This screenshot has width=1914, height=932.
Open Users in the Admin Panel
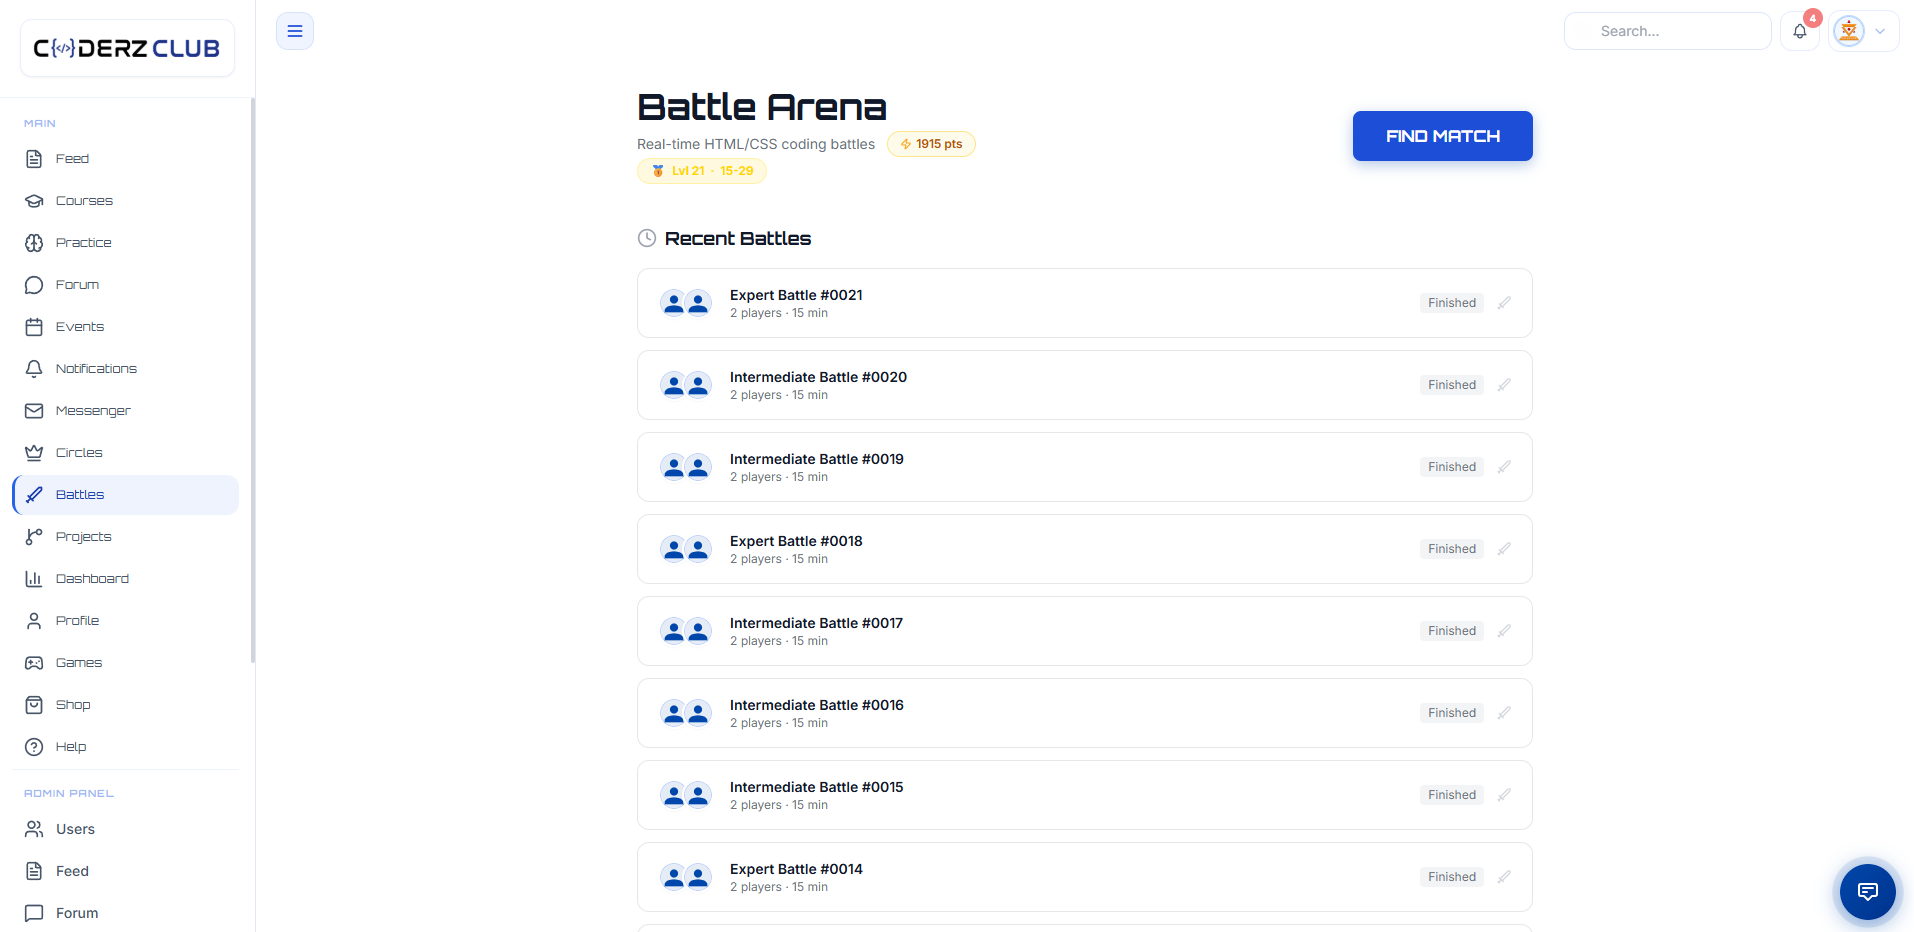tap(126, 829)
